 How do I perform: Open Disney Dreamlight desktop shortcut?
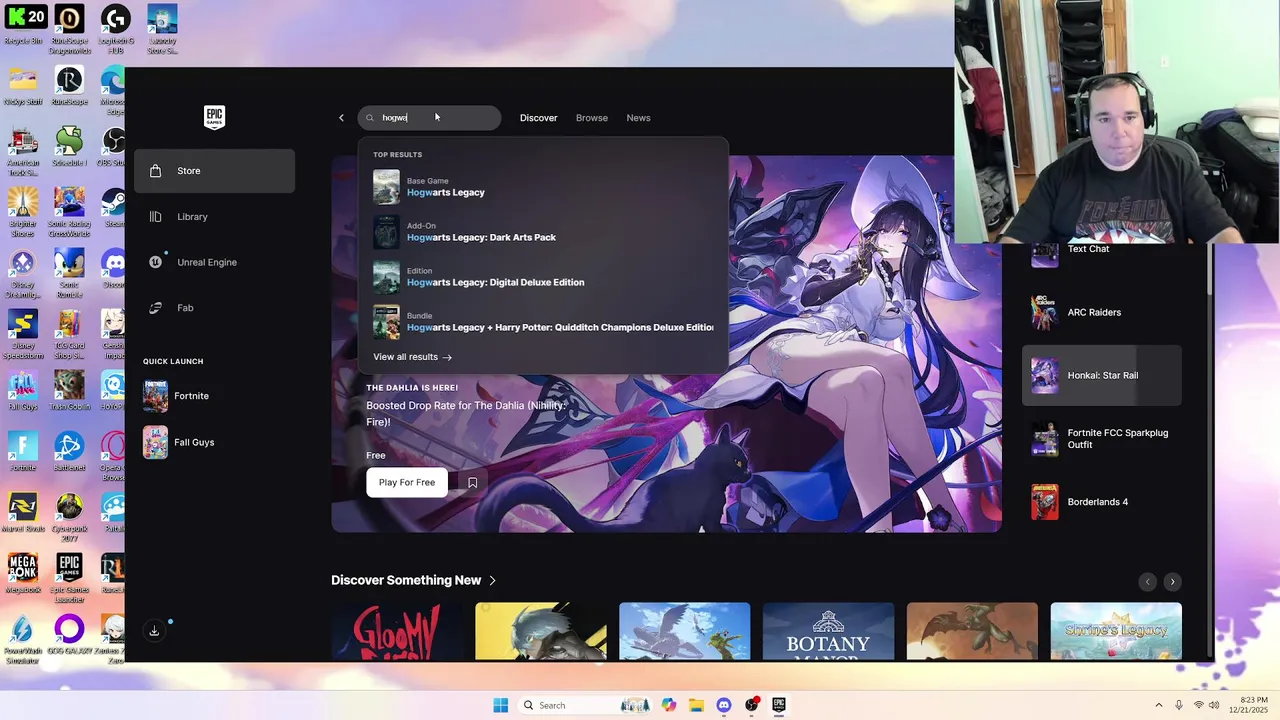pyautogui.click(x=22, y=275)
